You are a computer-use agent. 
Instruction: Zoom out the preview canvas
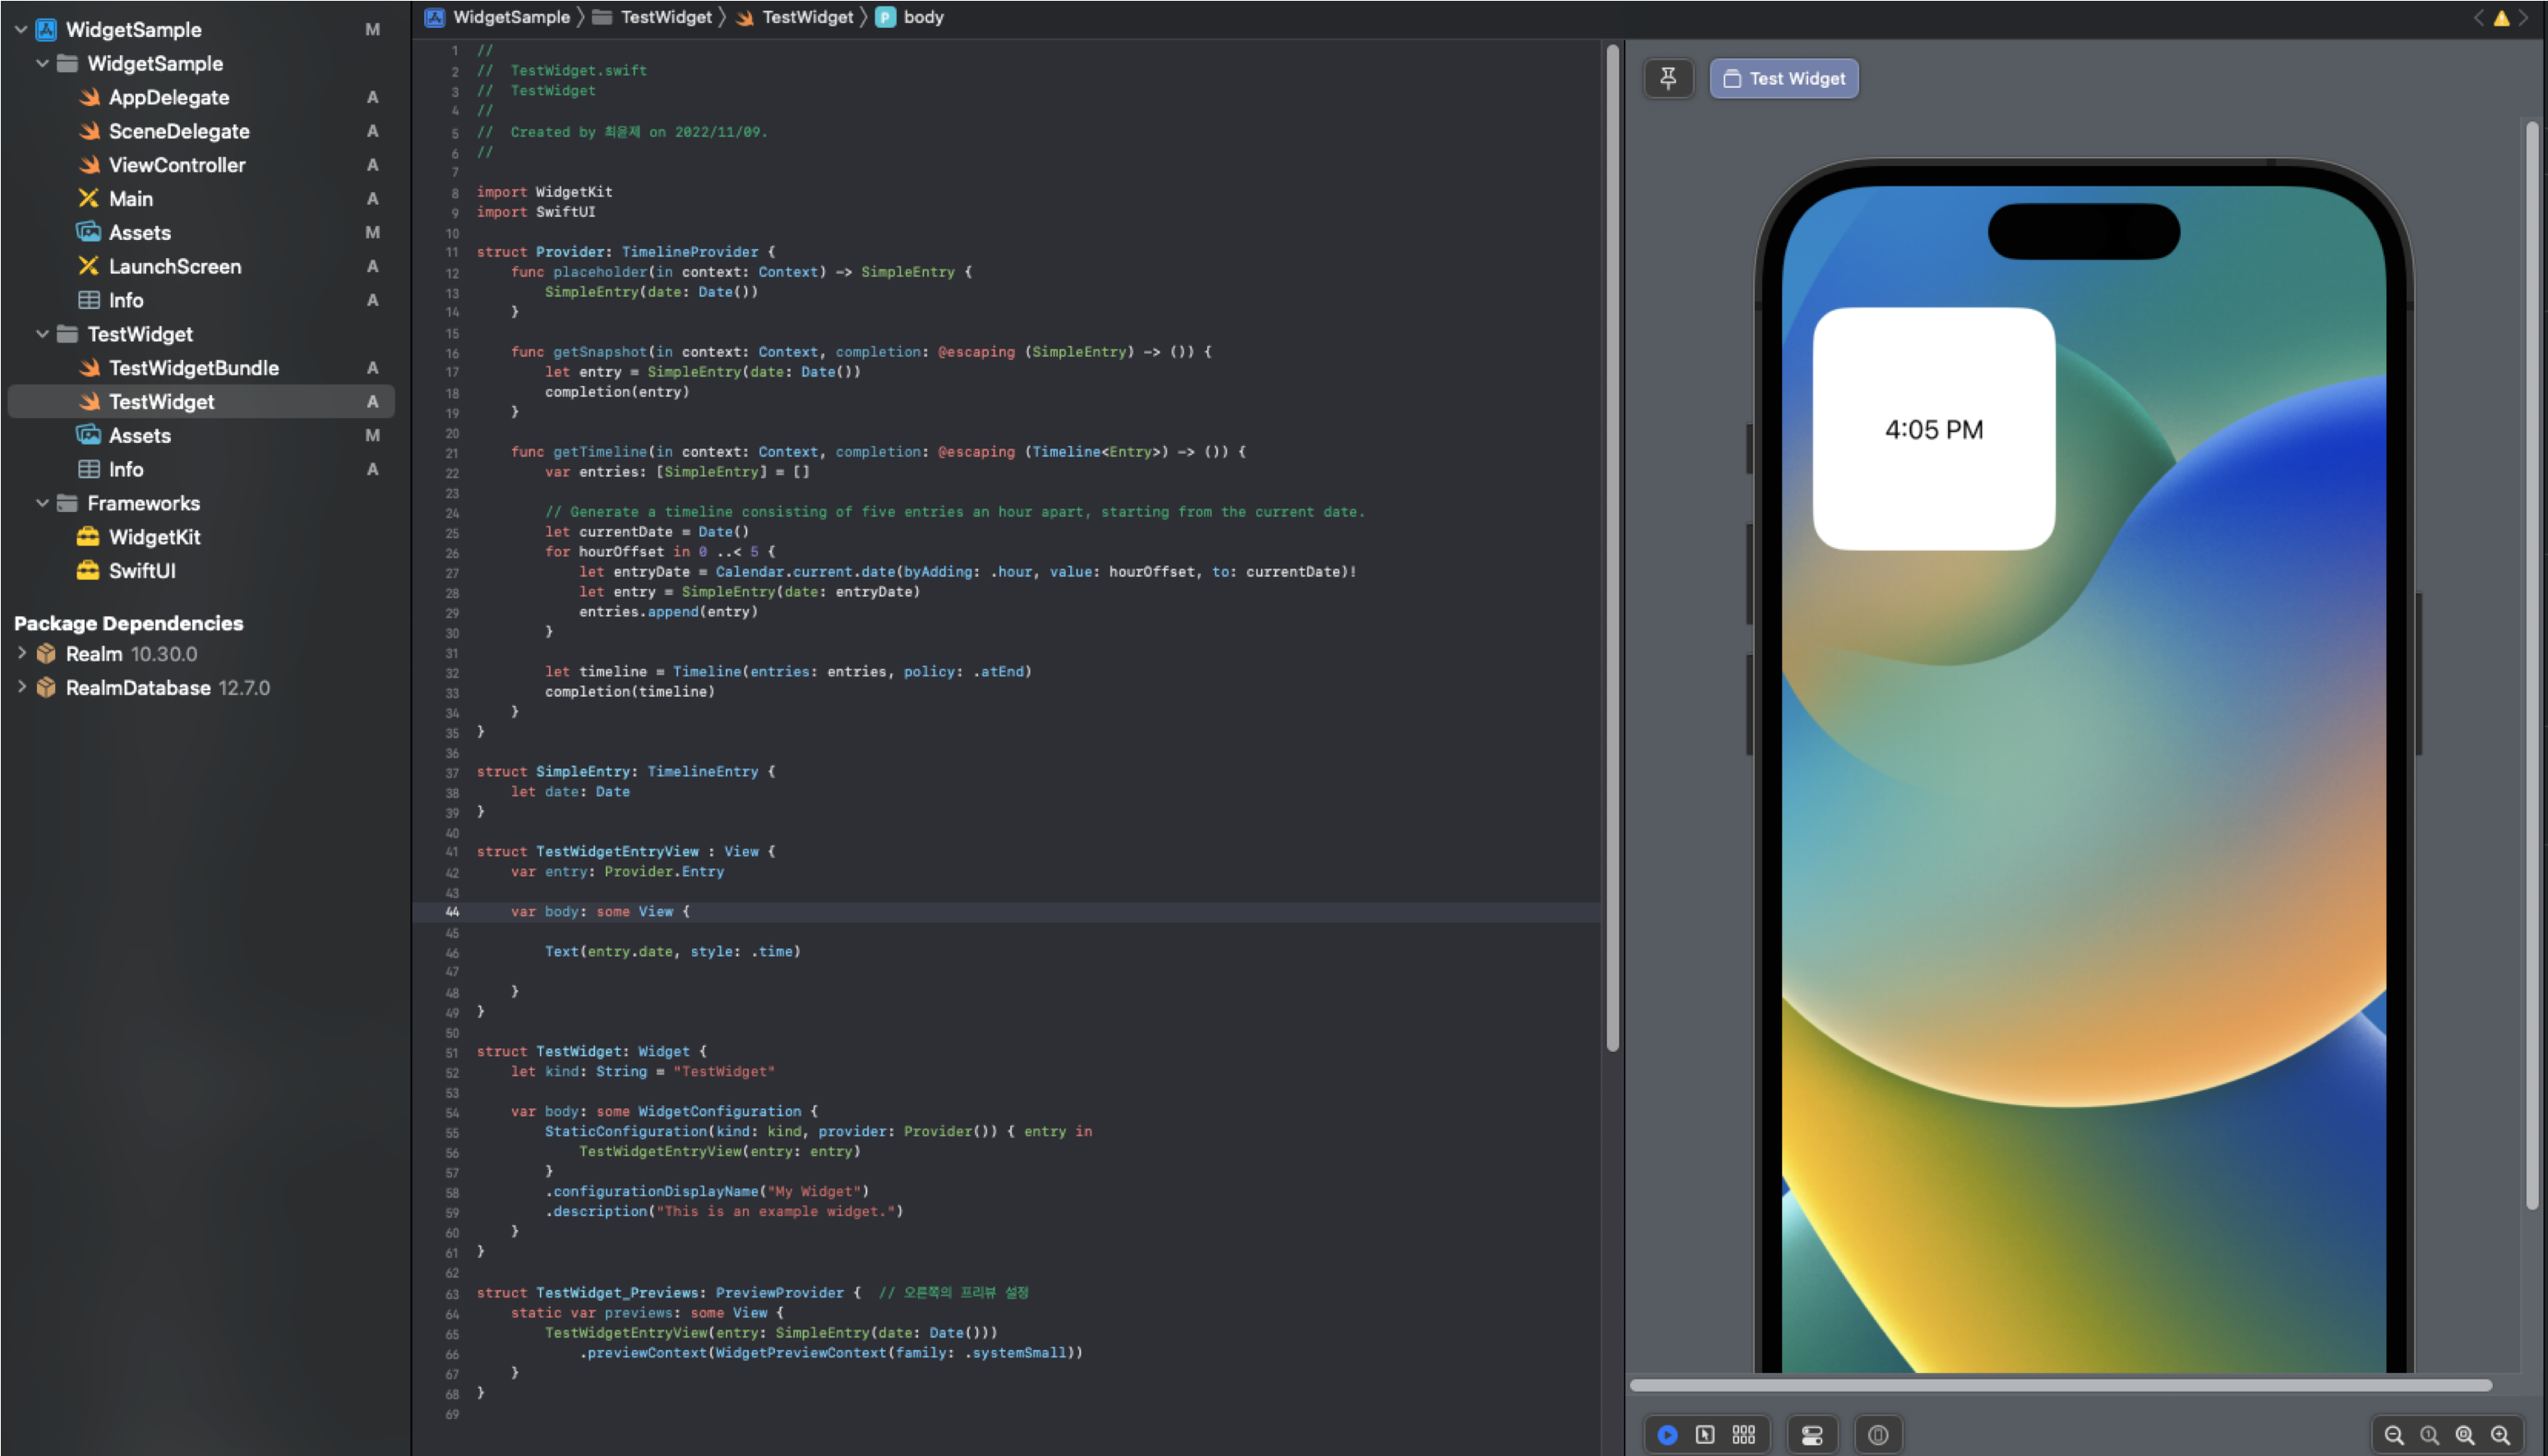point(2394,1435)
